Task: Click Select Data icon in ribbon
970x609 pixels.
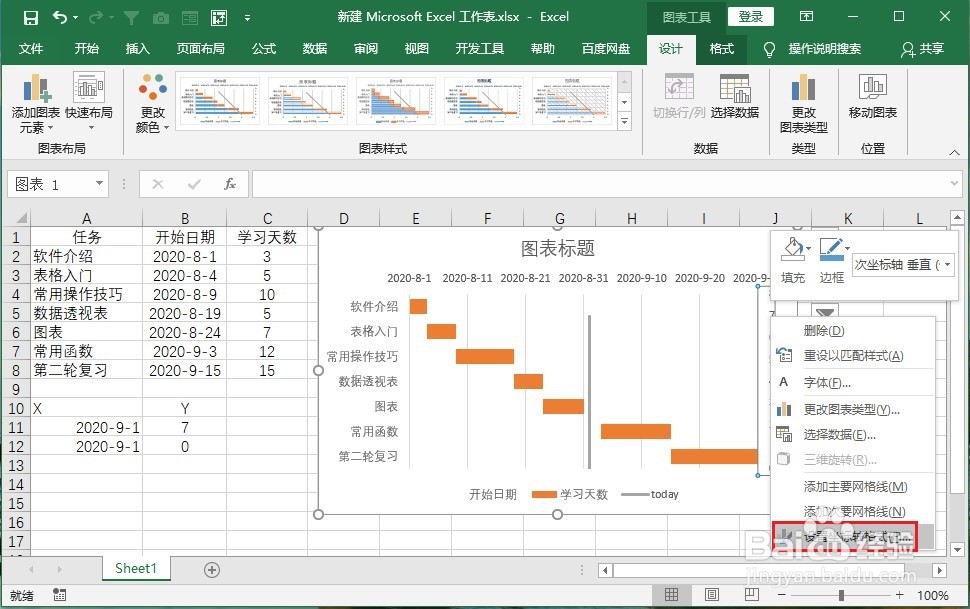Action: (x=734, y=96)
